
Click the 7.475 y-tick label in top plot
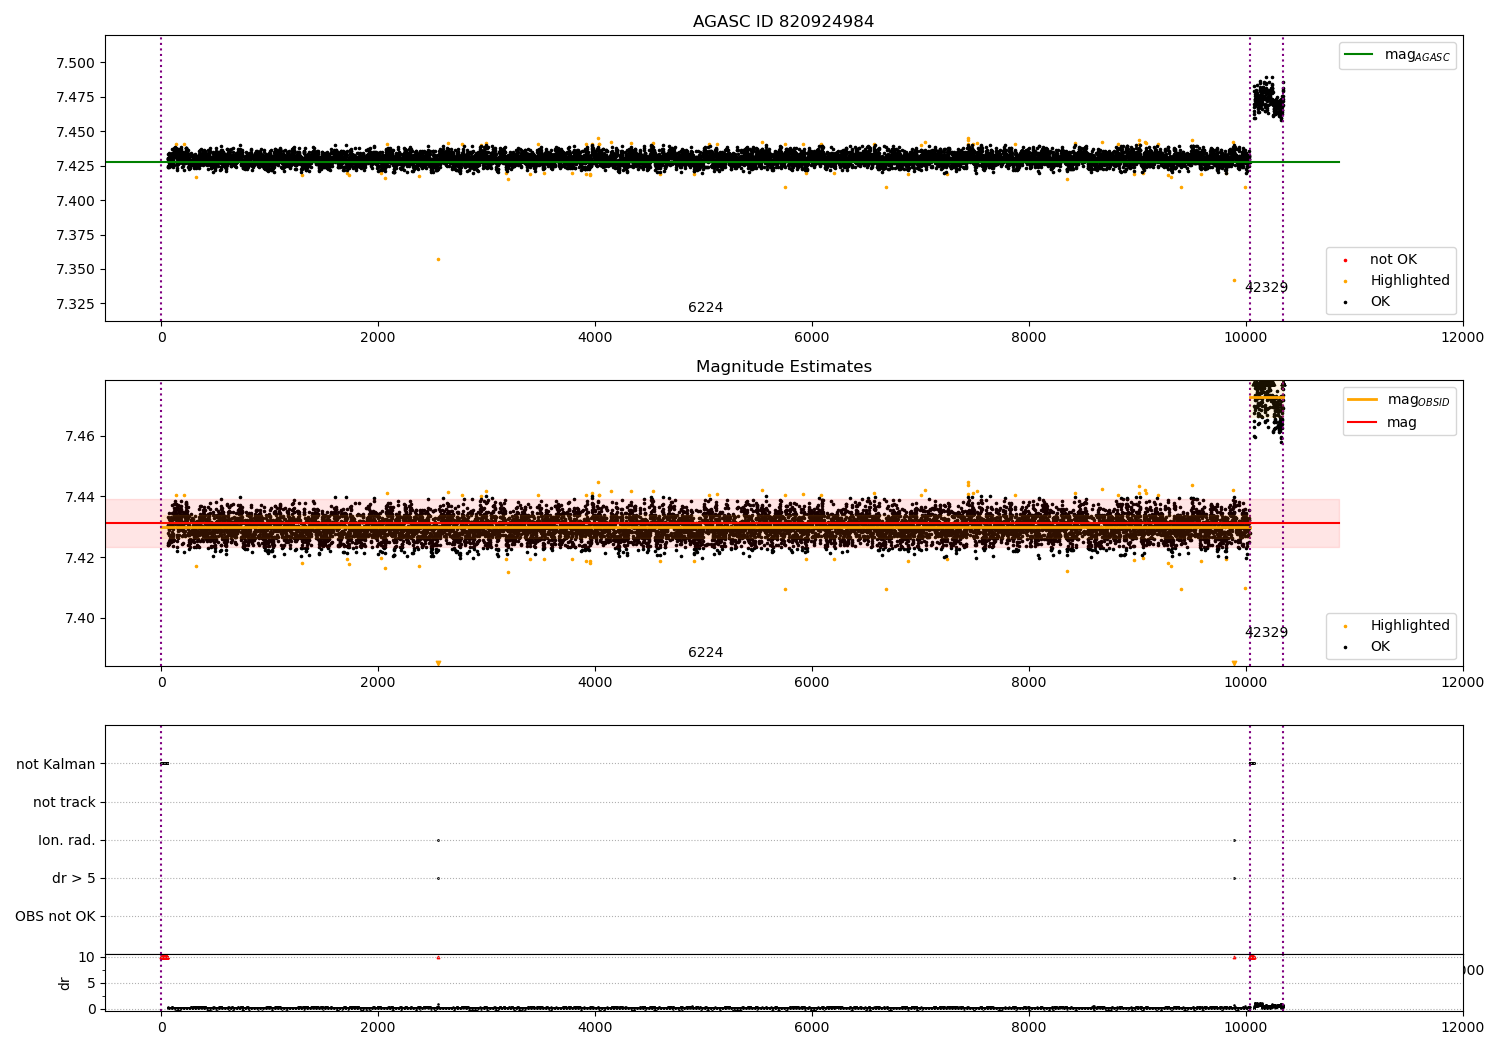pos(76,98)
